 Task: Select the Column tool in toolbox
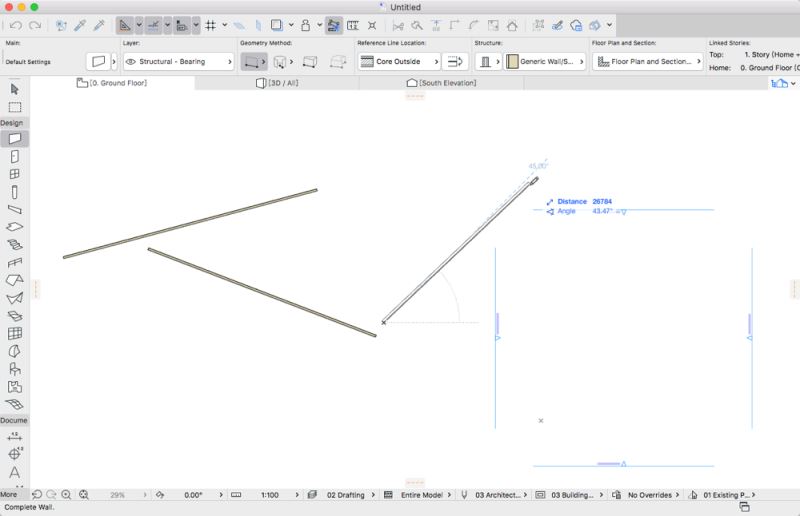pos(14,192)
